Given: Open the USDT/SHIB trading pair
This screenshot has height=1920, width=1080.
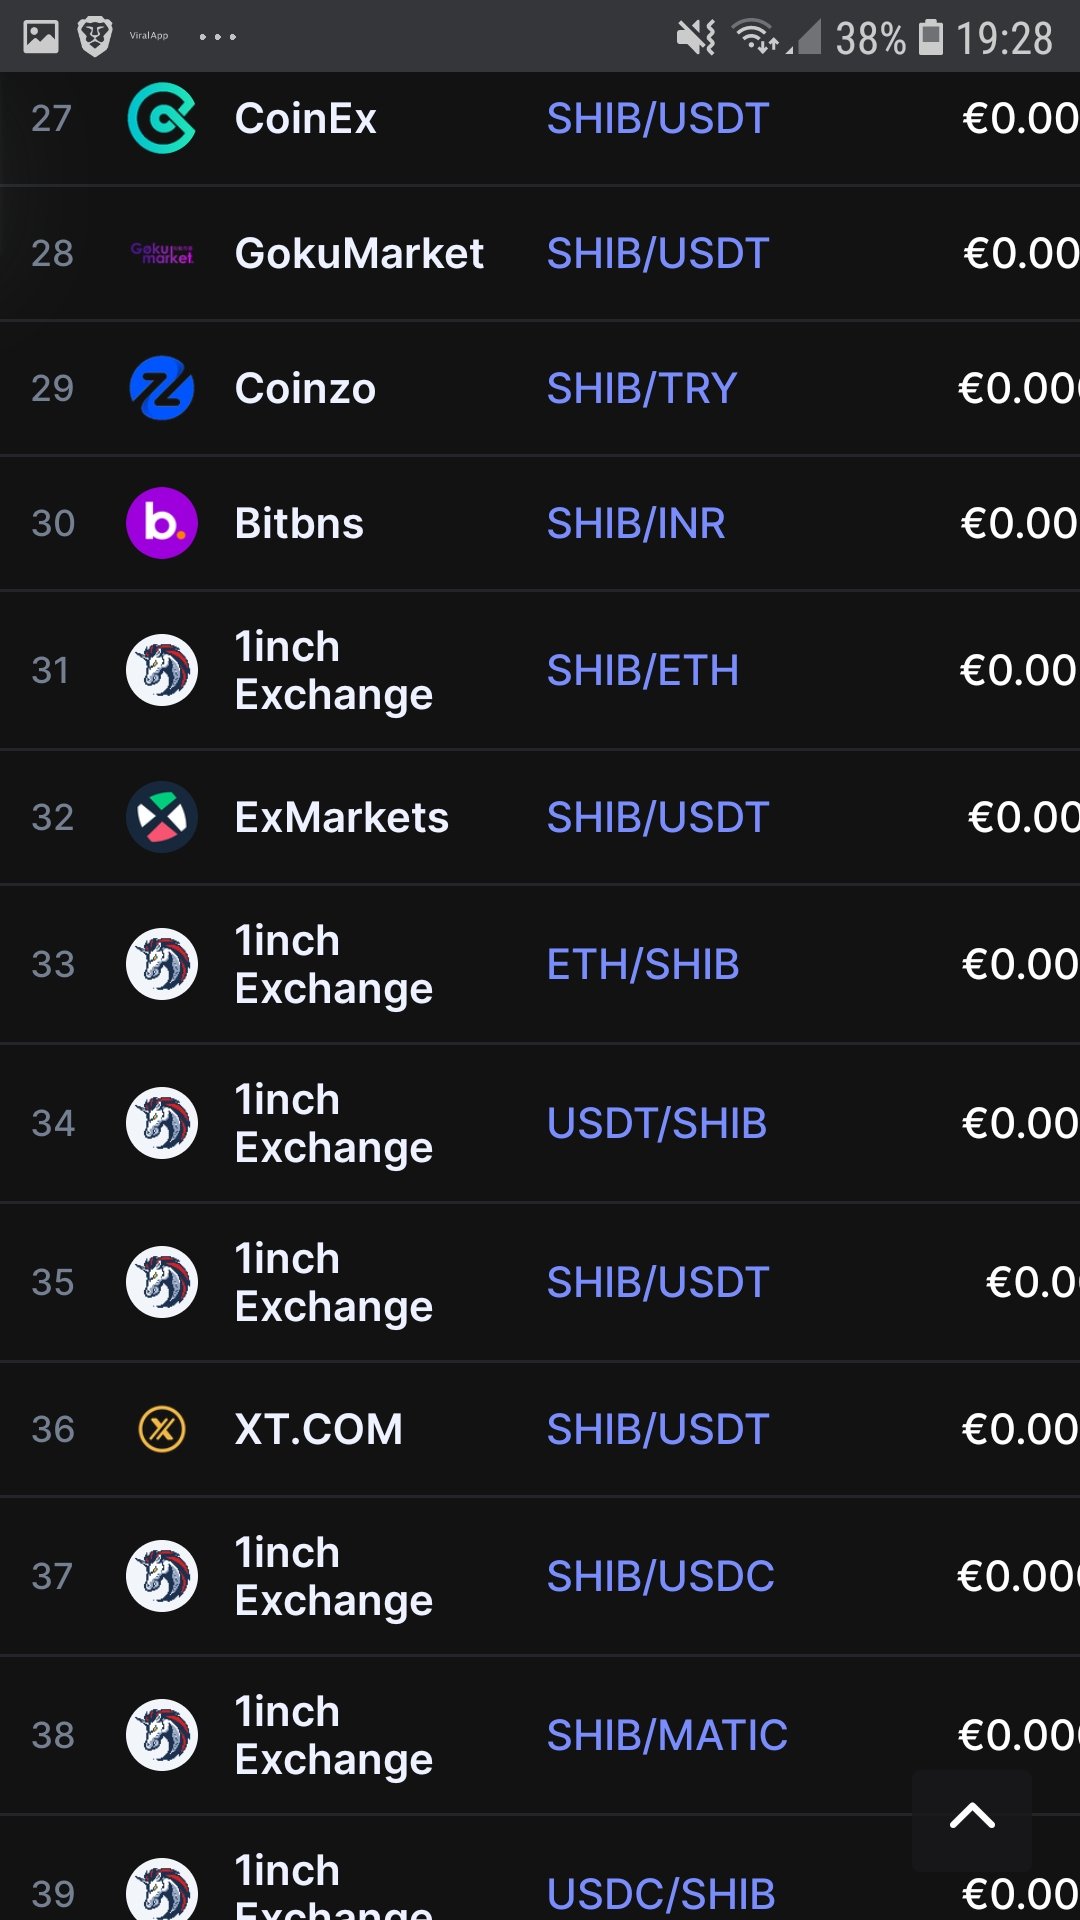Looking at the screenshot, I should point(657,1123).
